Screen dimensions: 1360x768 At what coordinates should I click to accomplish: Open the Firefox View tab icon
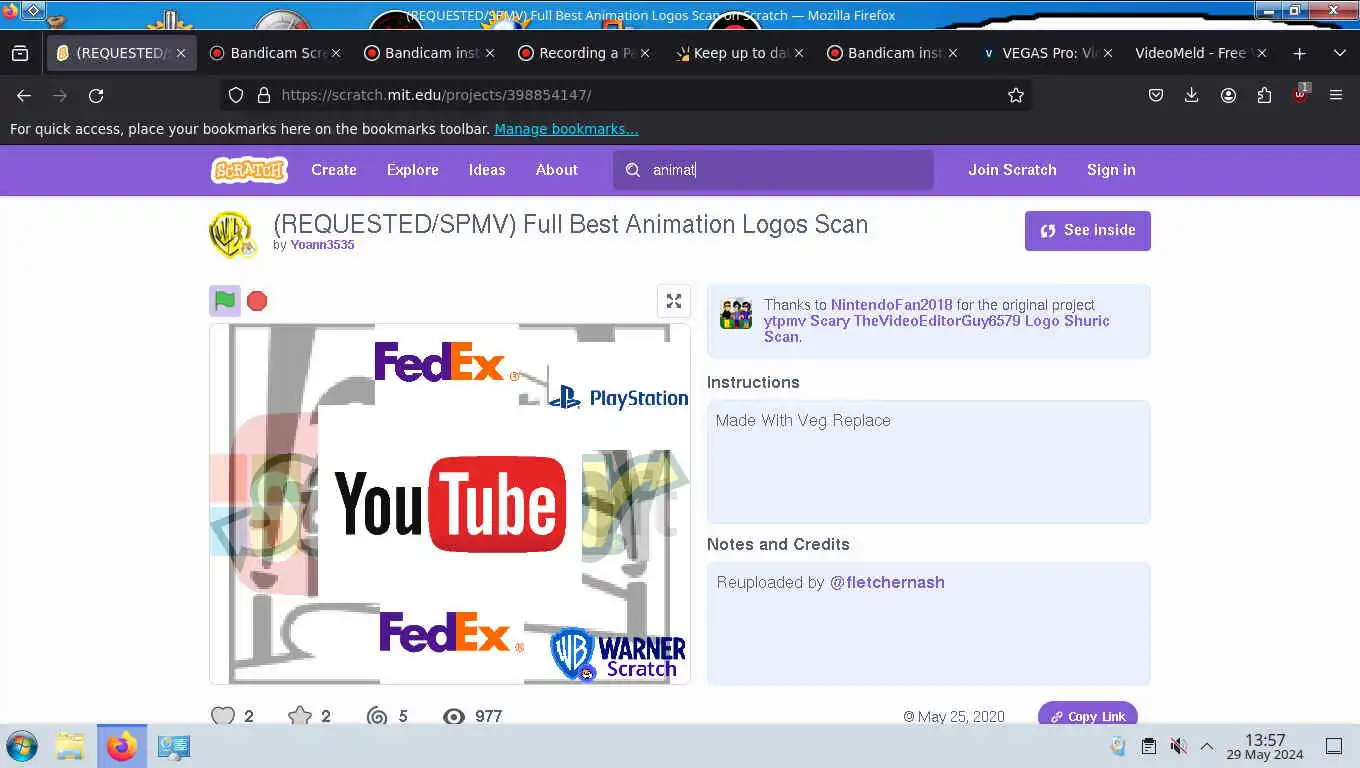pos(20,53)
